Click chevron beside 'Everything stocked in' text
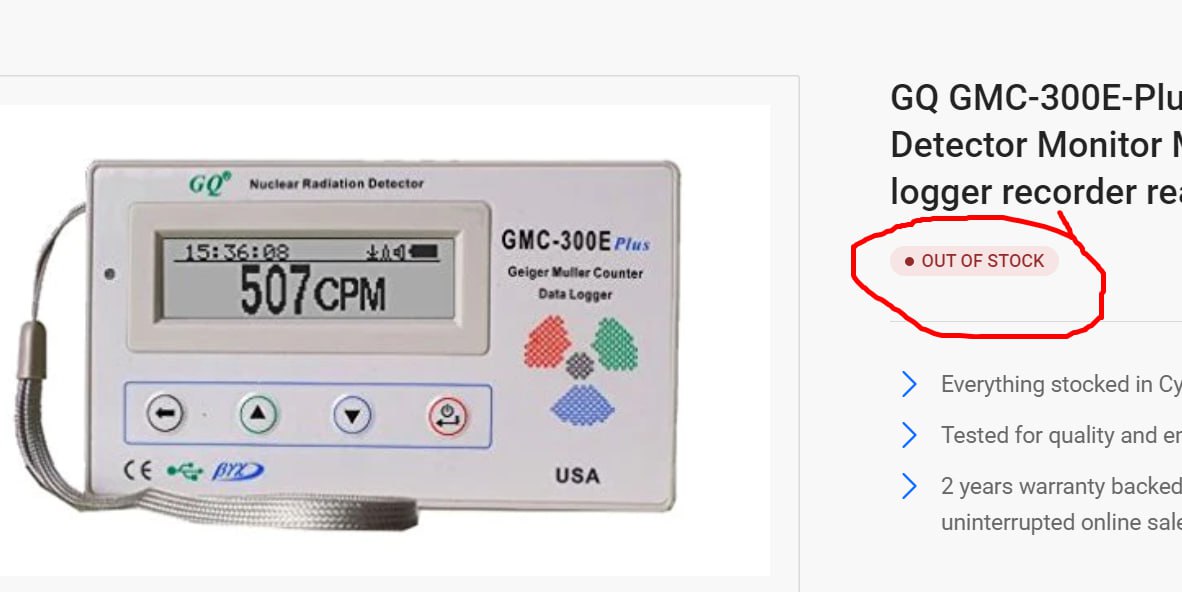1182x592 pixels. click(909, 385)
